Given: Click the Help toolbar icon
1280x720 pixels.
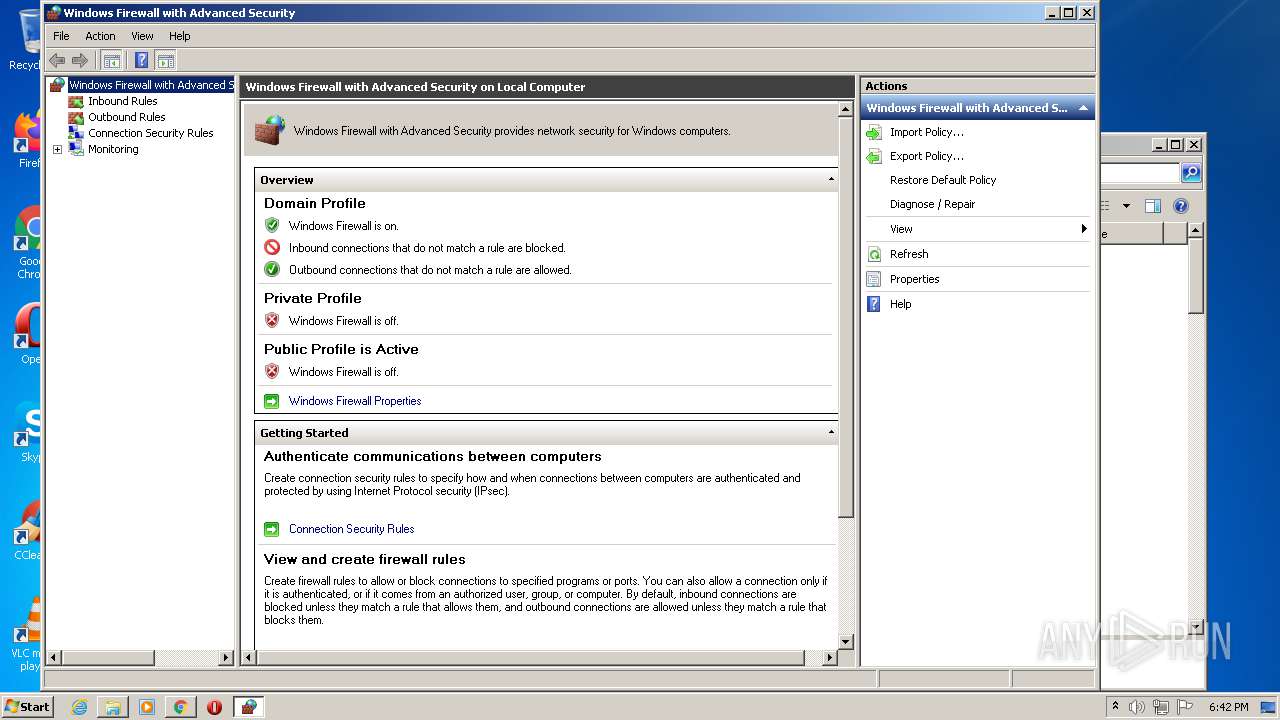Looking at the screenshot, I should [x=141, y=60].
